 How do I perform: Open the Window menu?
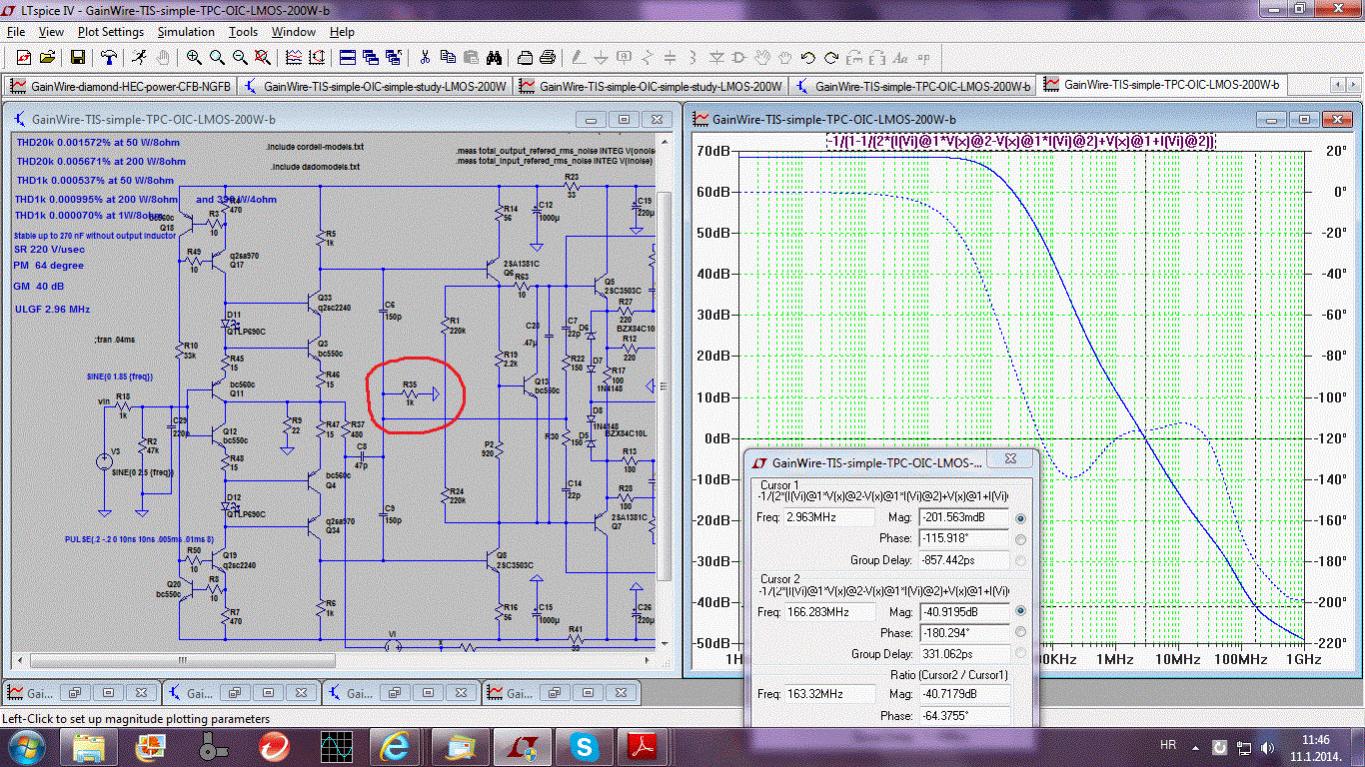click(294, 32)
